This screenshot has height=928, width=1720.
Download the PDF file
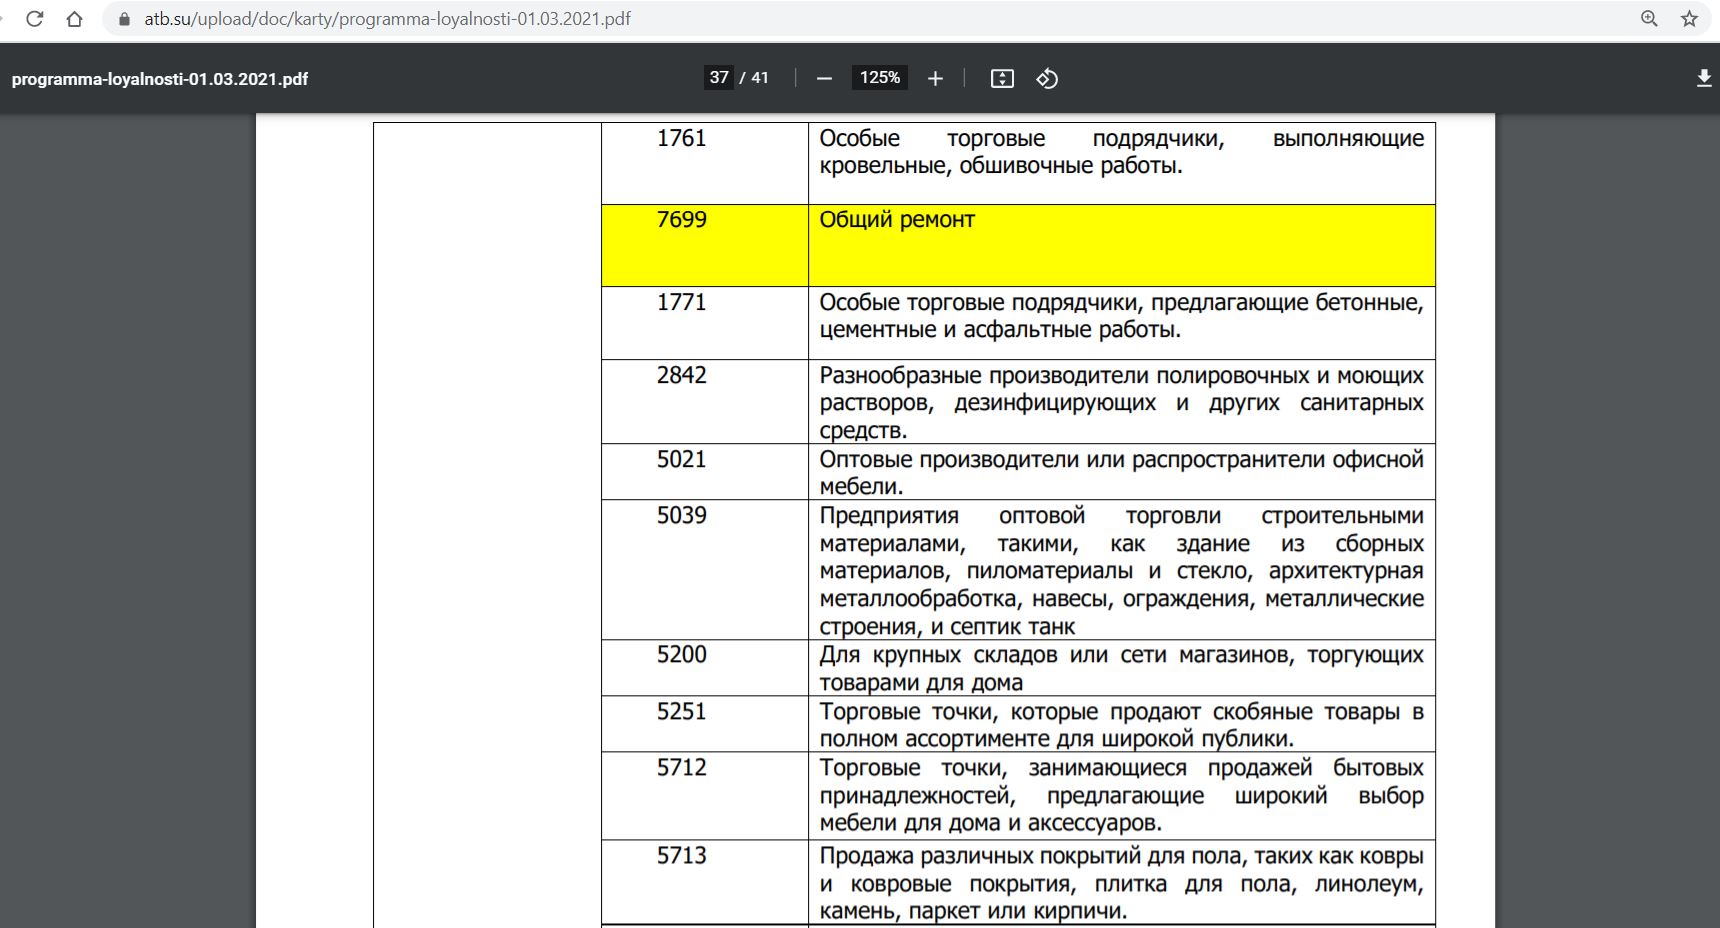point(1704,78)
